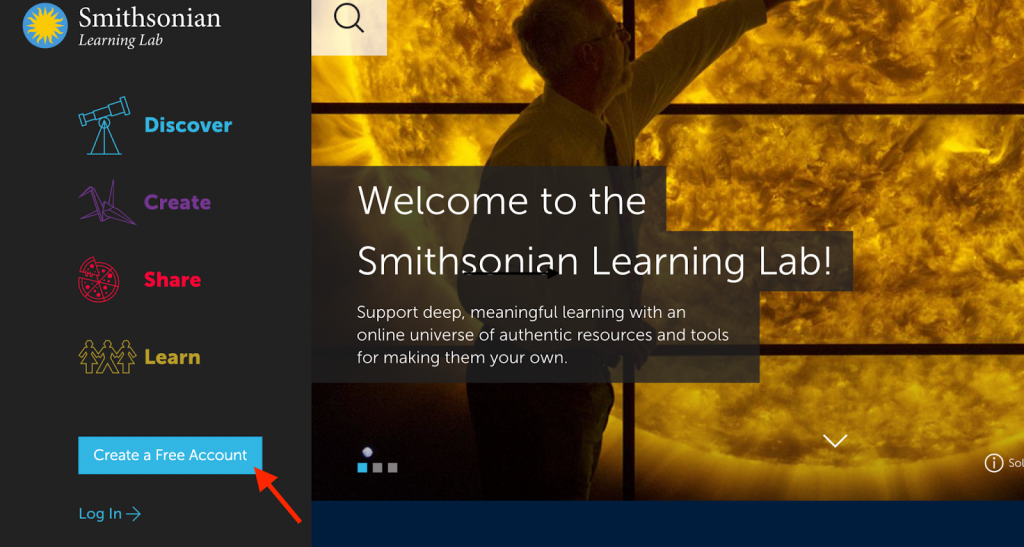Image resolution: width=1024 pixels, height=547 pixels.
Task: Open the Share menu item
Action: (172, 279)
